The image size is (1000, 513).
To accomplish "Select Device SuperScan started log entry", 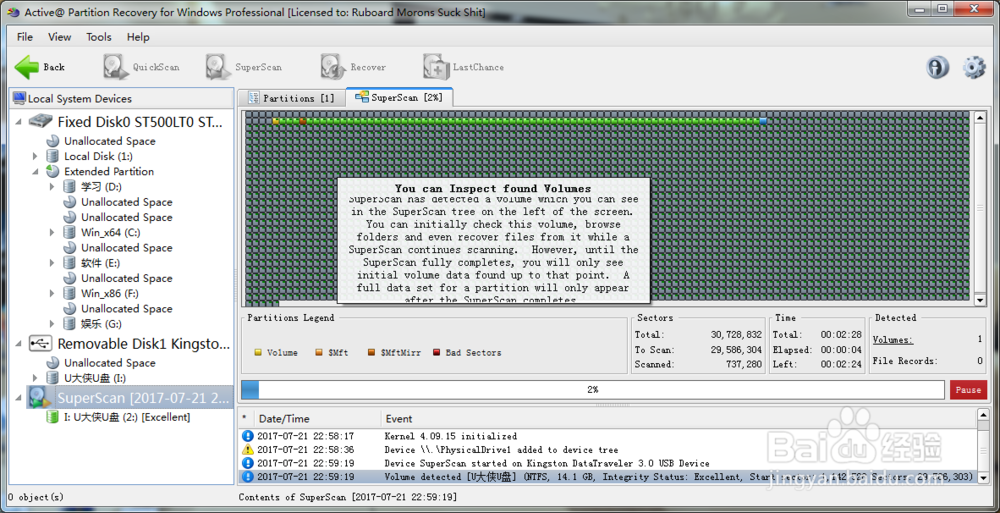I will point(607,463).
